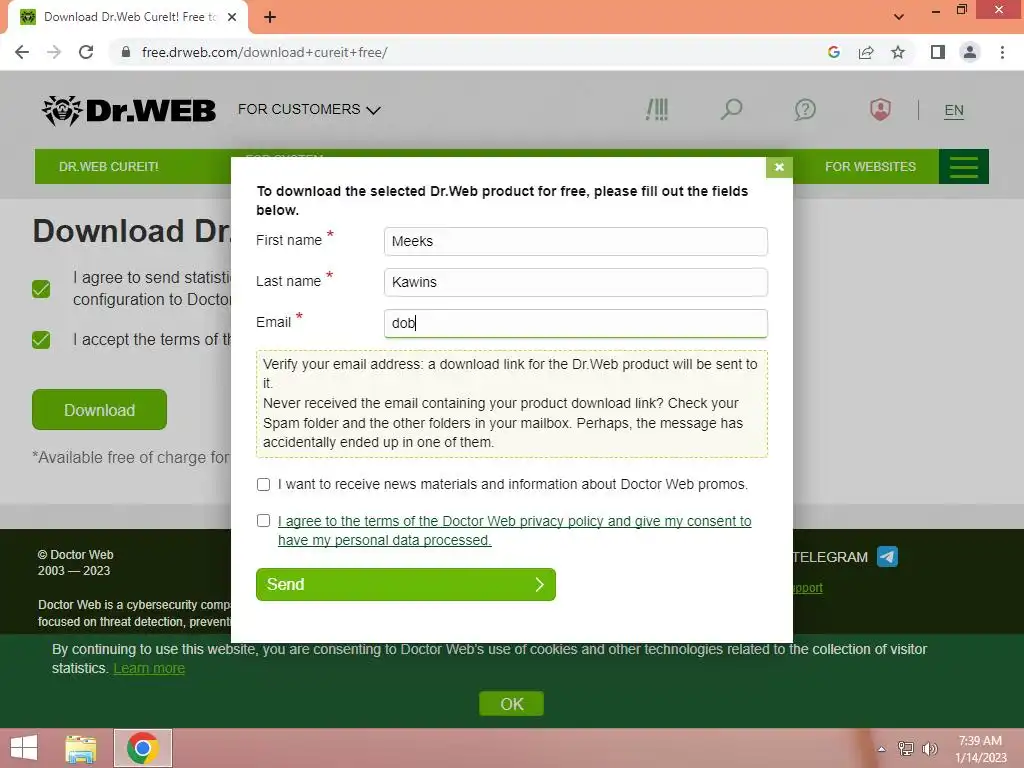The height and width of the screenshot is (768, 1024).
Task: Uncheck the accept the terms box
Action: (41, 340)
